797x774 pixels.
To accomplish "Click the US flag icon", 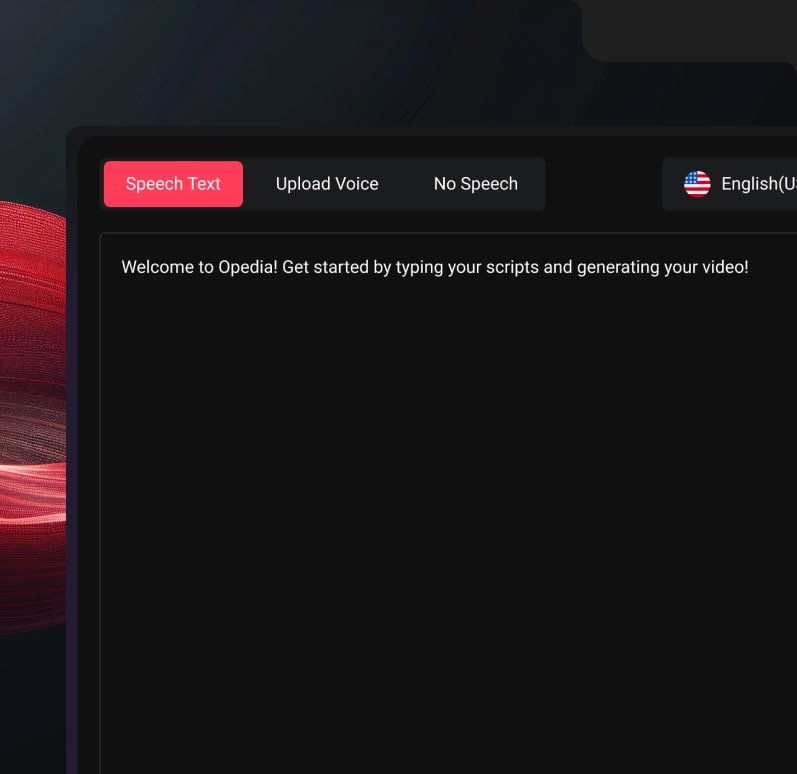I will (x=697, y=184).
